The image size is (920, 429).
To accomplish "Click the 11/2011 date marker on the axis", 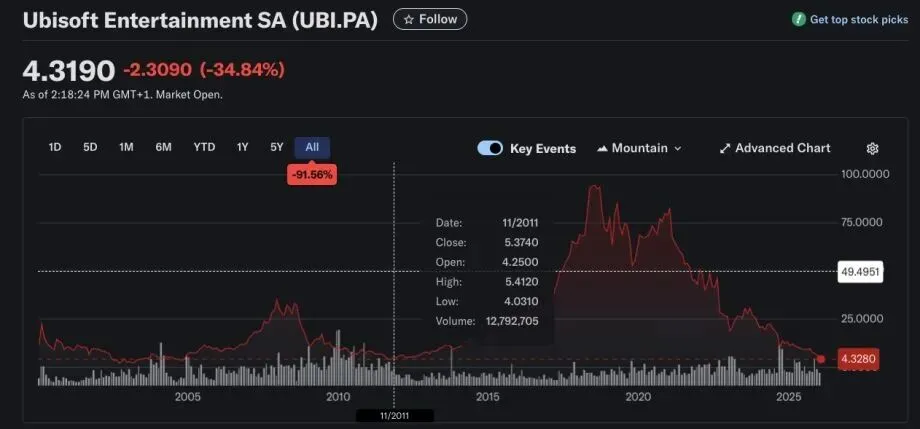I will [x=394, y=416].
